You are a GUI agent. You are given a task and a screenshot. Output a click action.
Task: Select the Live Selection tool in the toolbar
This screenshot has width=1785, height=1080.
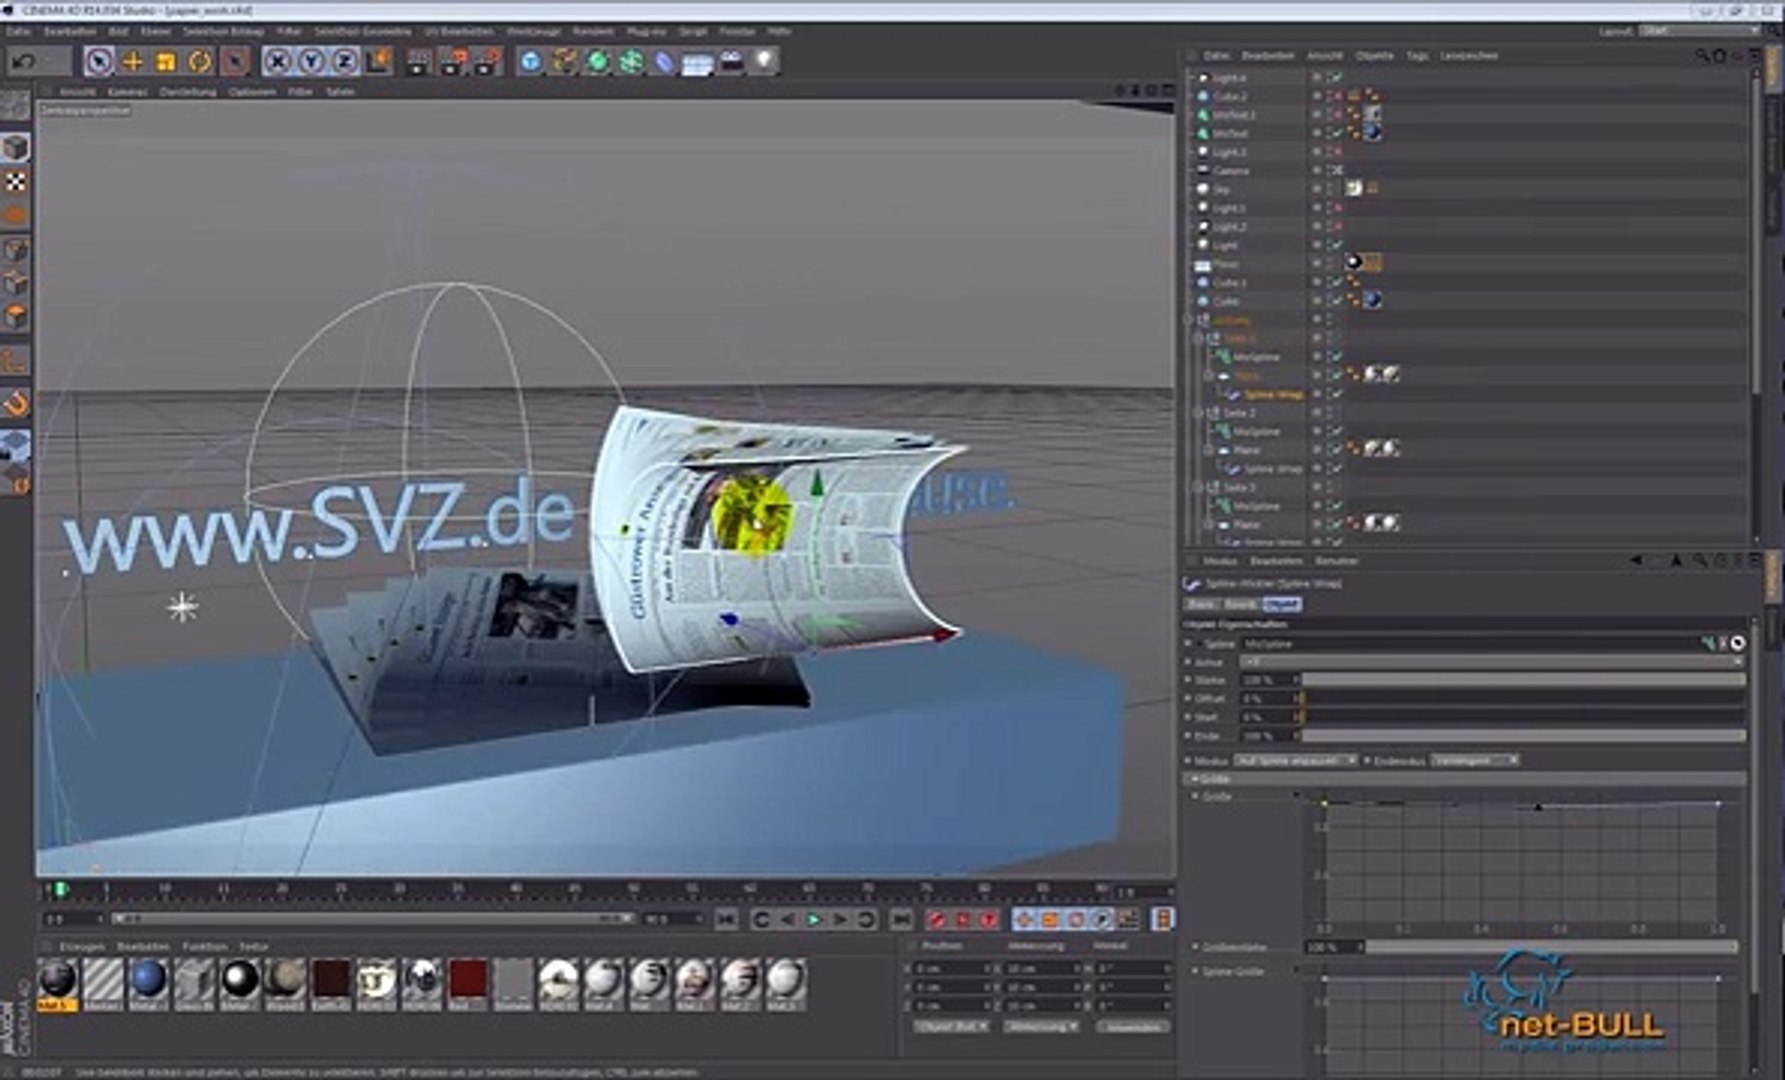point(99,62)
